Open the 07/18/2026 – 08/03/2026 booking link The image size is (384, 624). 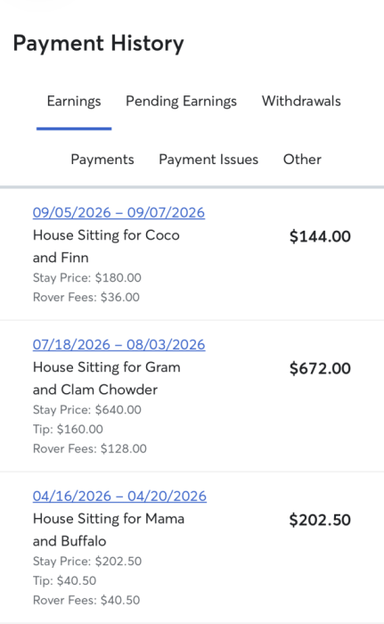pyautogui.click(x=119, y=344)
